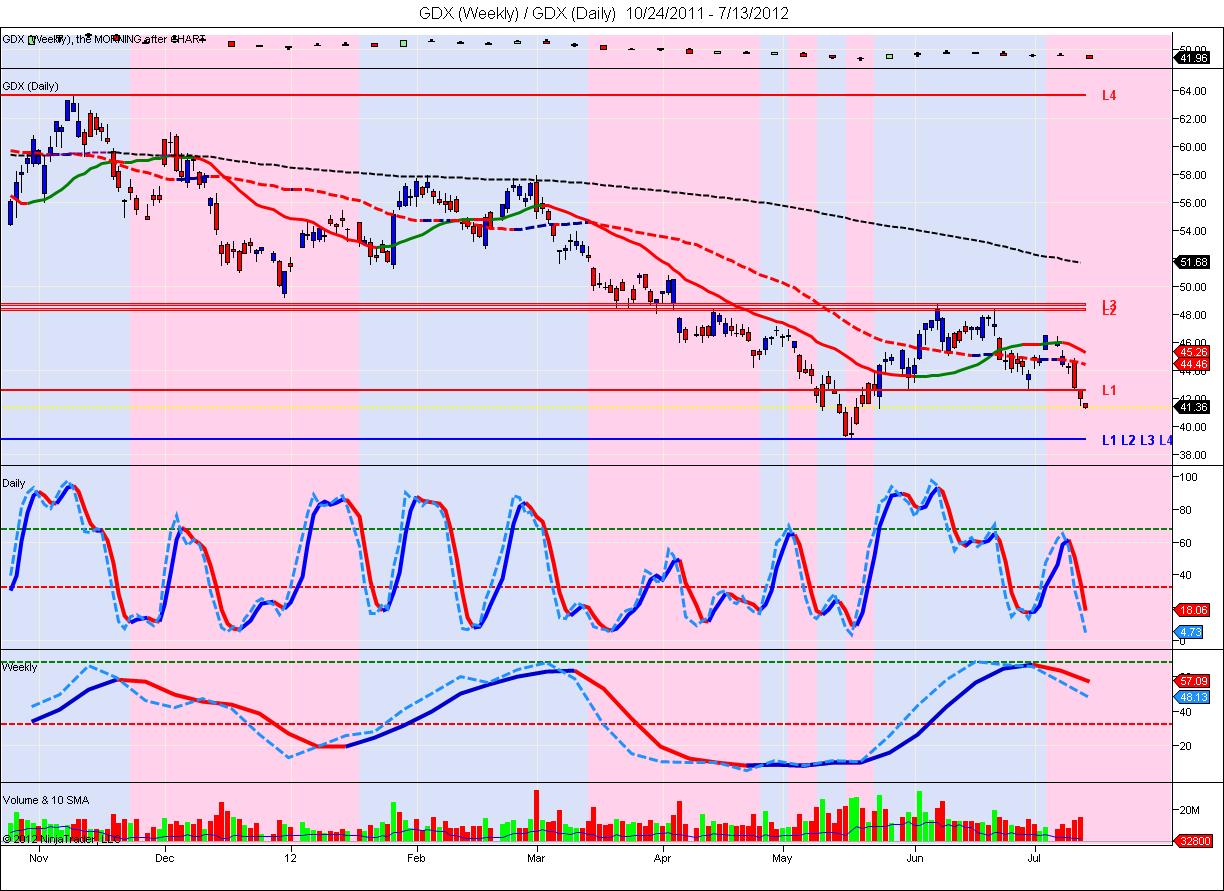Click the blue 48.13 weekly stochastic marker

[x=1194, y=696]
